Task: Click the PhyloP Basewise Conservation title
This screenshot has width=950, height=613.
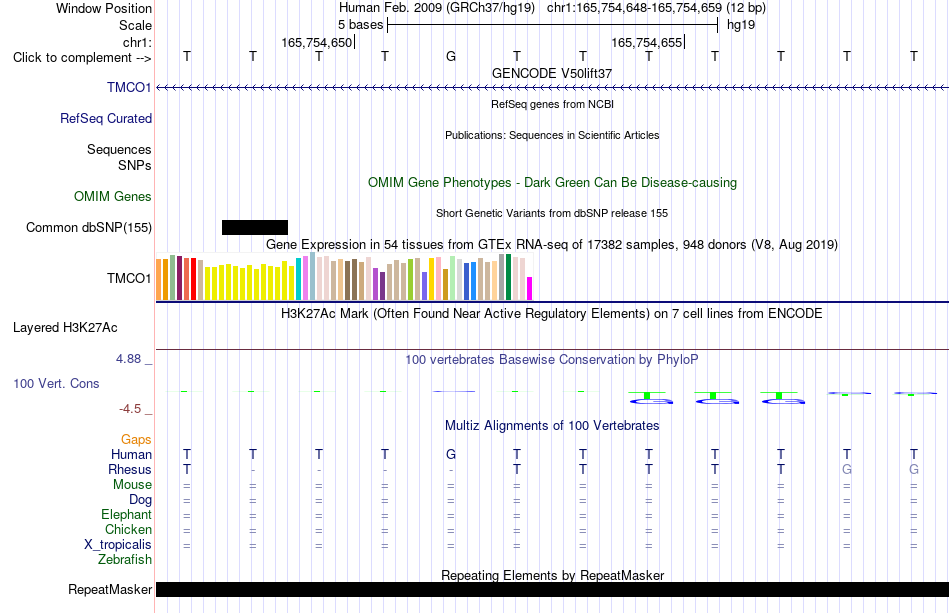Action: (x=552, y=359)
